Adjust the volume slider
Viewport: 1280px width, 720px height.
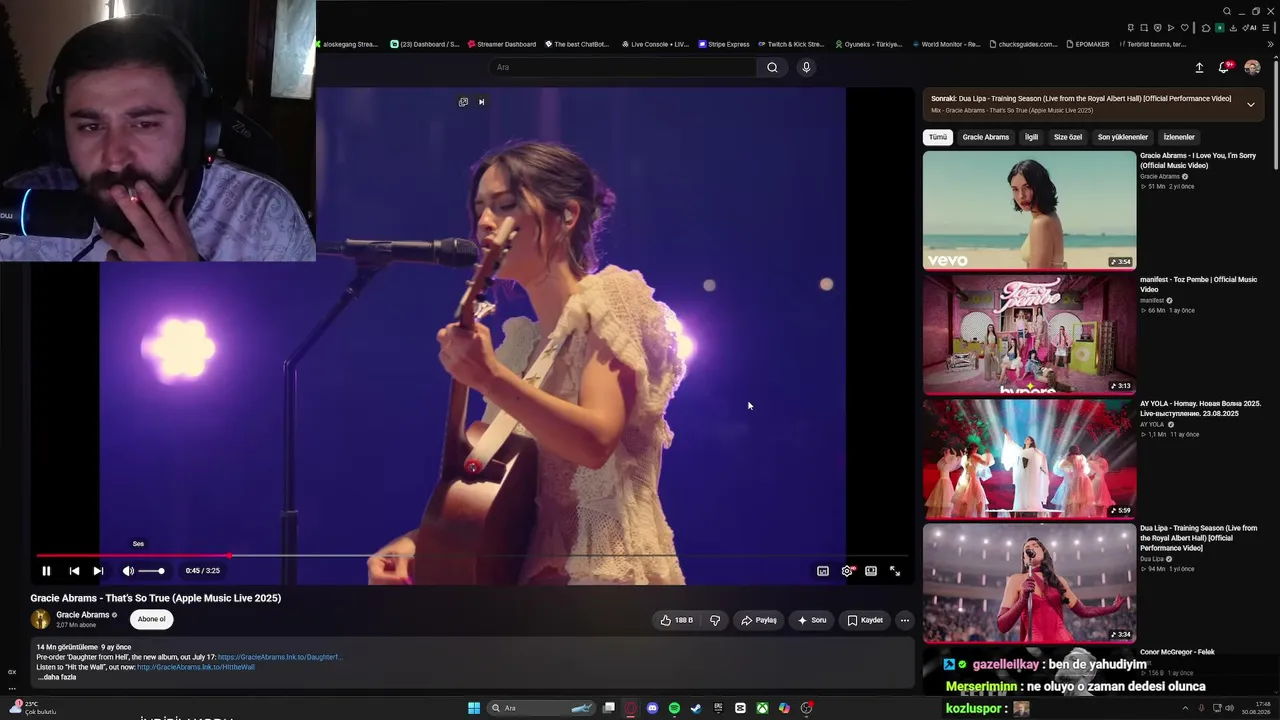[x=151, y=571]
